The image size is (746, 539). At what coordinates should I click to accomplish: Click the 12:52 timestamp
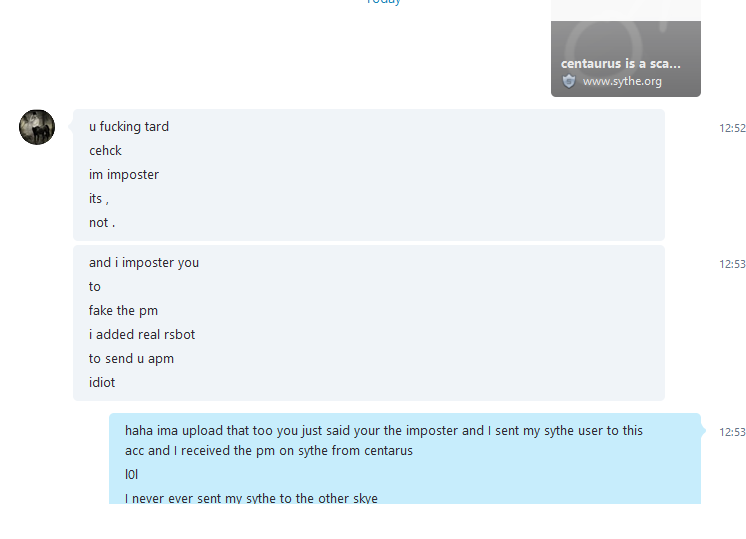coord(732,128)
